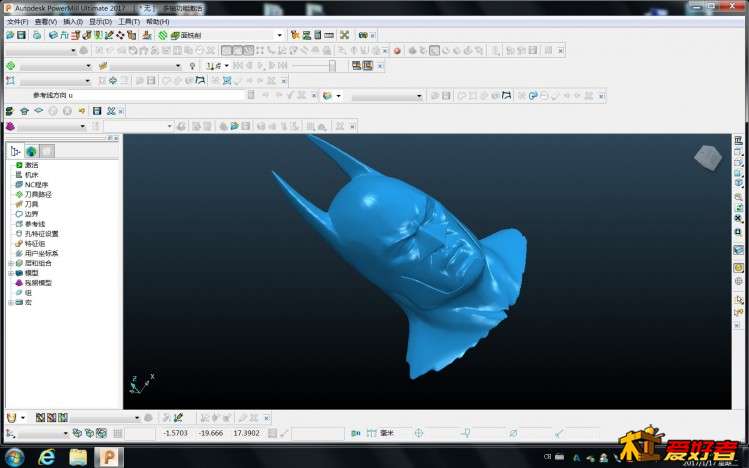Click the 面铣削 strategy button

pos(186,35)
